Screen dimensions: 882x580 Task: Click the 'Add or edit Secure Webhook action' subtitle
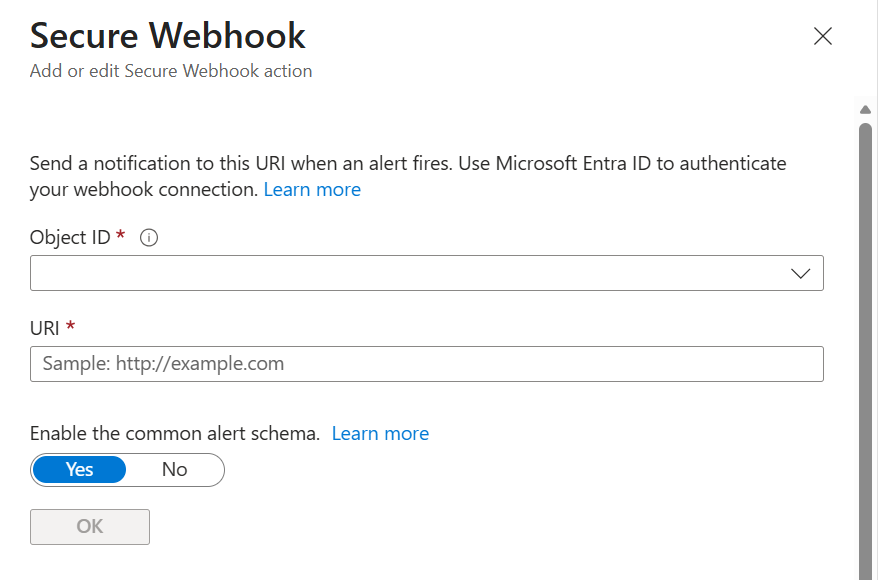(171, 71)
